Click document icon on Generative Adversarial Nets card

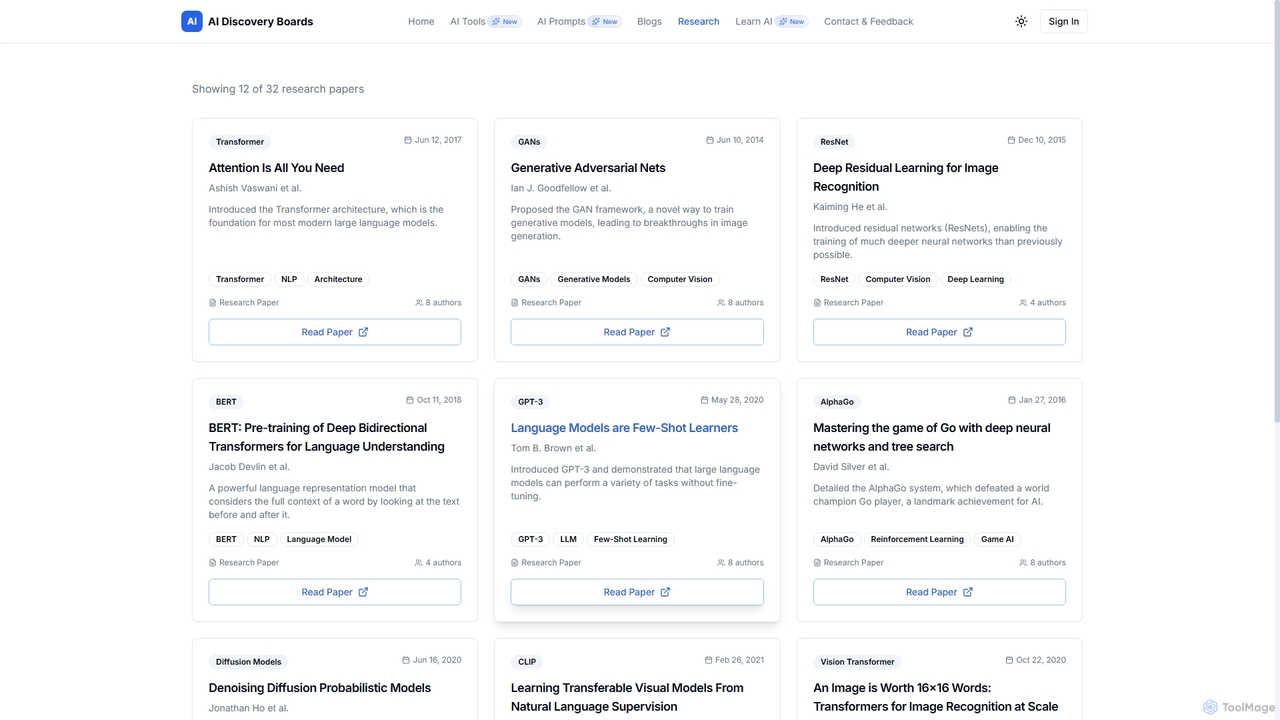pyautogui.click(x=515, y=302)
